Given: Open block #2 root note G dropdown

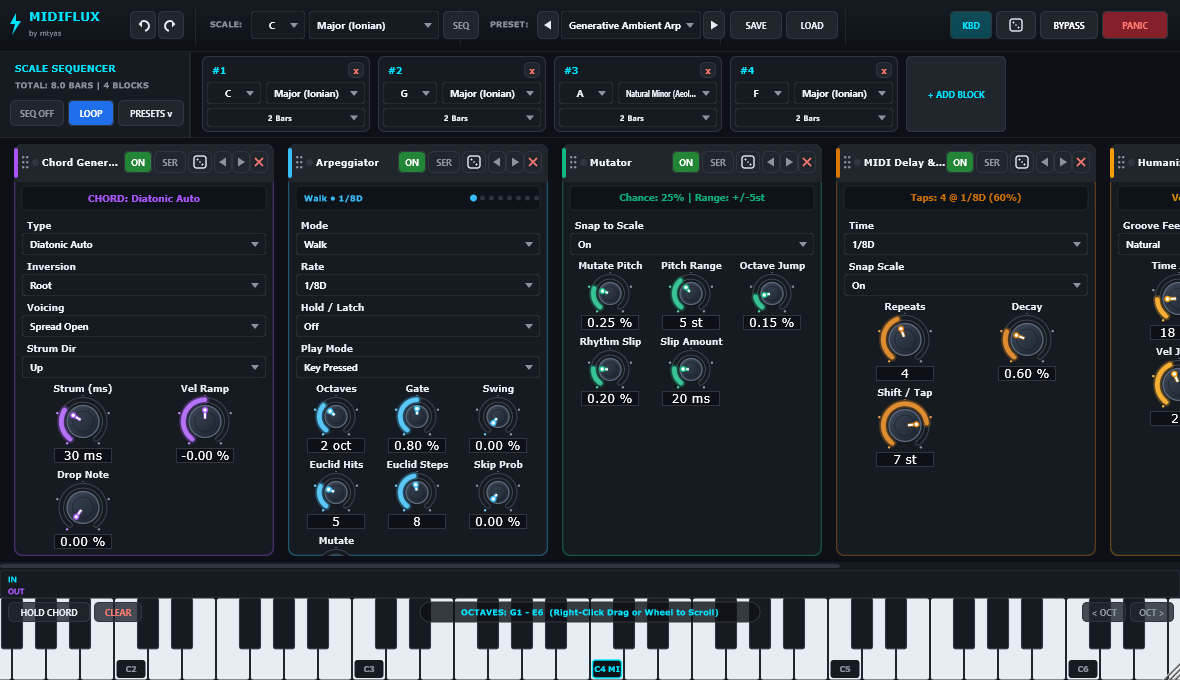Looking at the screenshot, I should pyautogui.click(x=409, y=94).
